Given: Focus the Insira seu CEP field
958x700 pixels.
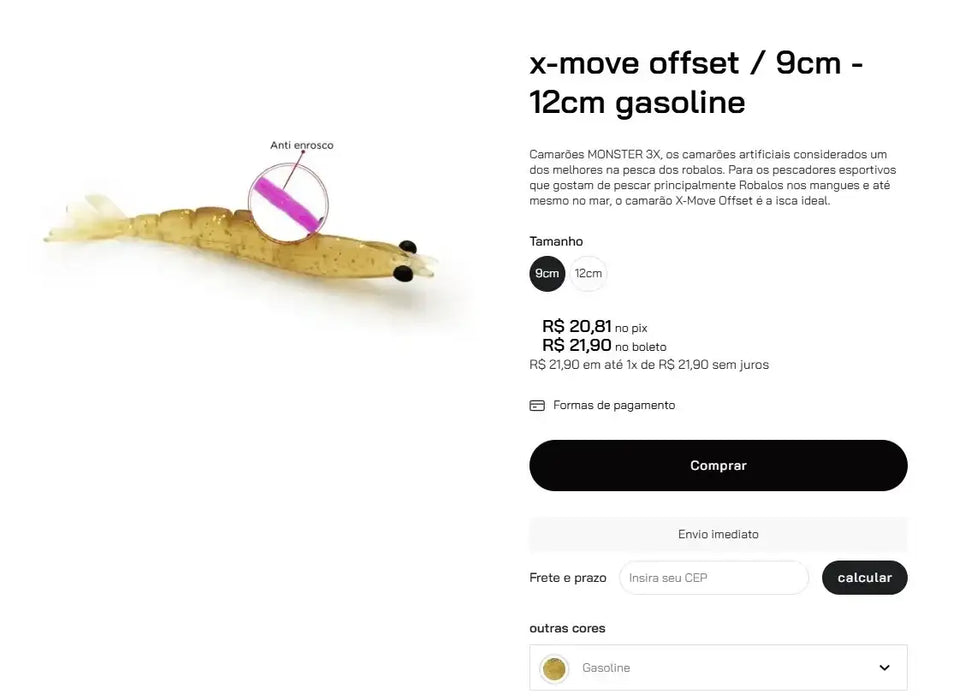Looking at the screenshot, I should click(713, 578).
